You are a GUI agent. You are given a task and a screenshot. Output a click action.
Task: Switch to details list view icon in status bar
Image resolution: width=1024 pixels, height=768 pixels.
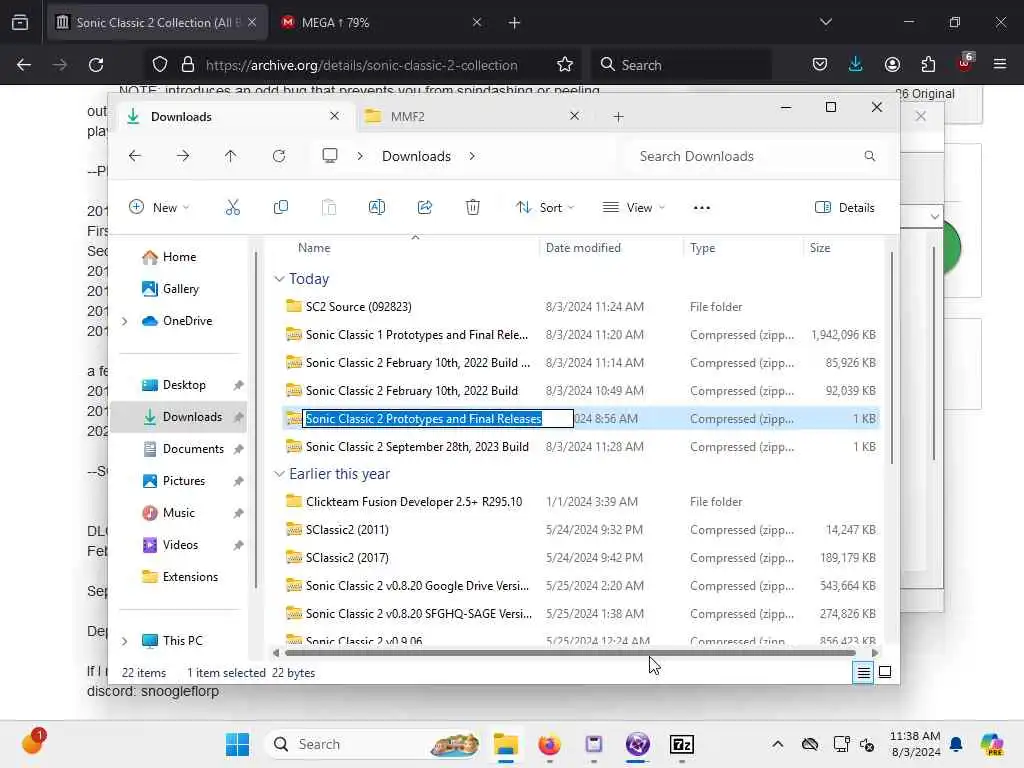(863, 672)
